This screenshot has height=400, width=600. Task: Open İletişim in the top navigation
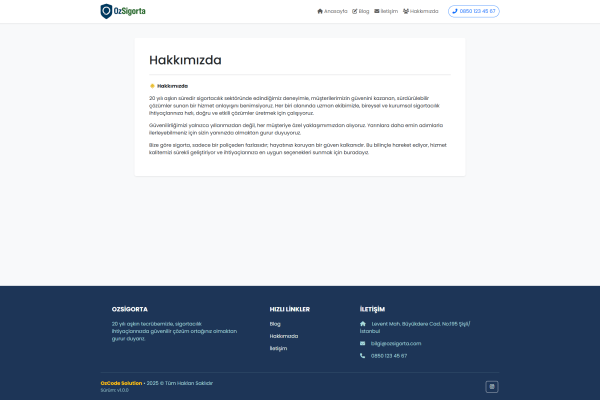[390, 11]
